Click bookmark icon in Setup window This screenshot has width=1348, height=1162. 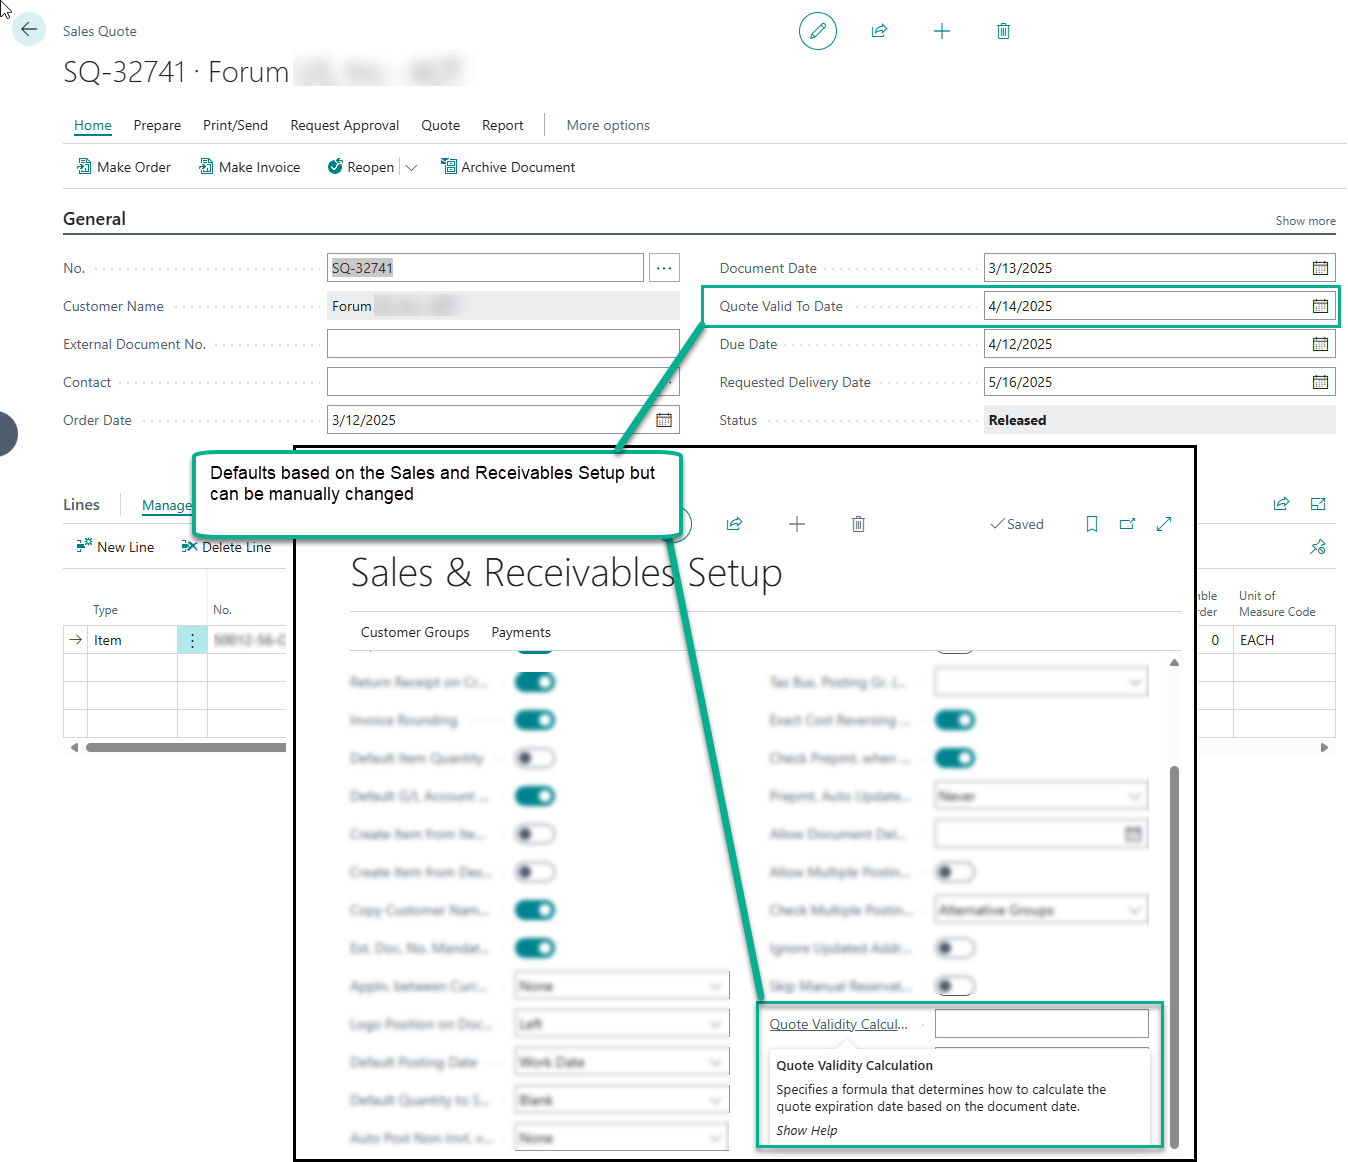tap(1092, 524)
